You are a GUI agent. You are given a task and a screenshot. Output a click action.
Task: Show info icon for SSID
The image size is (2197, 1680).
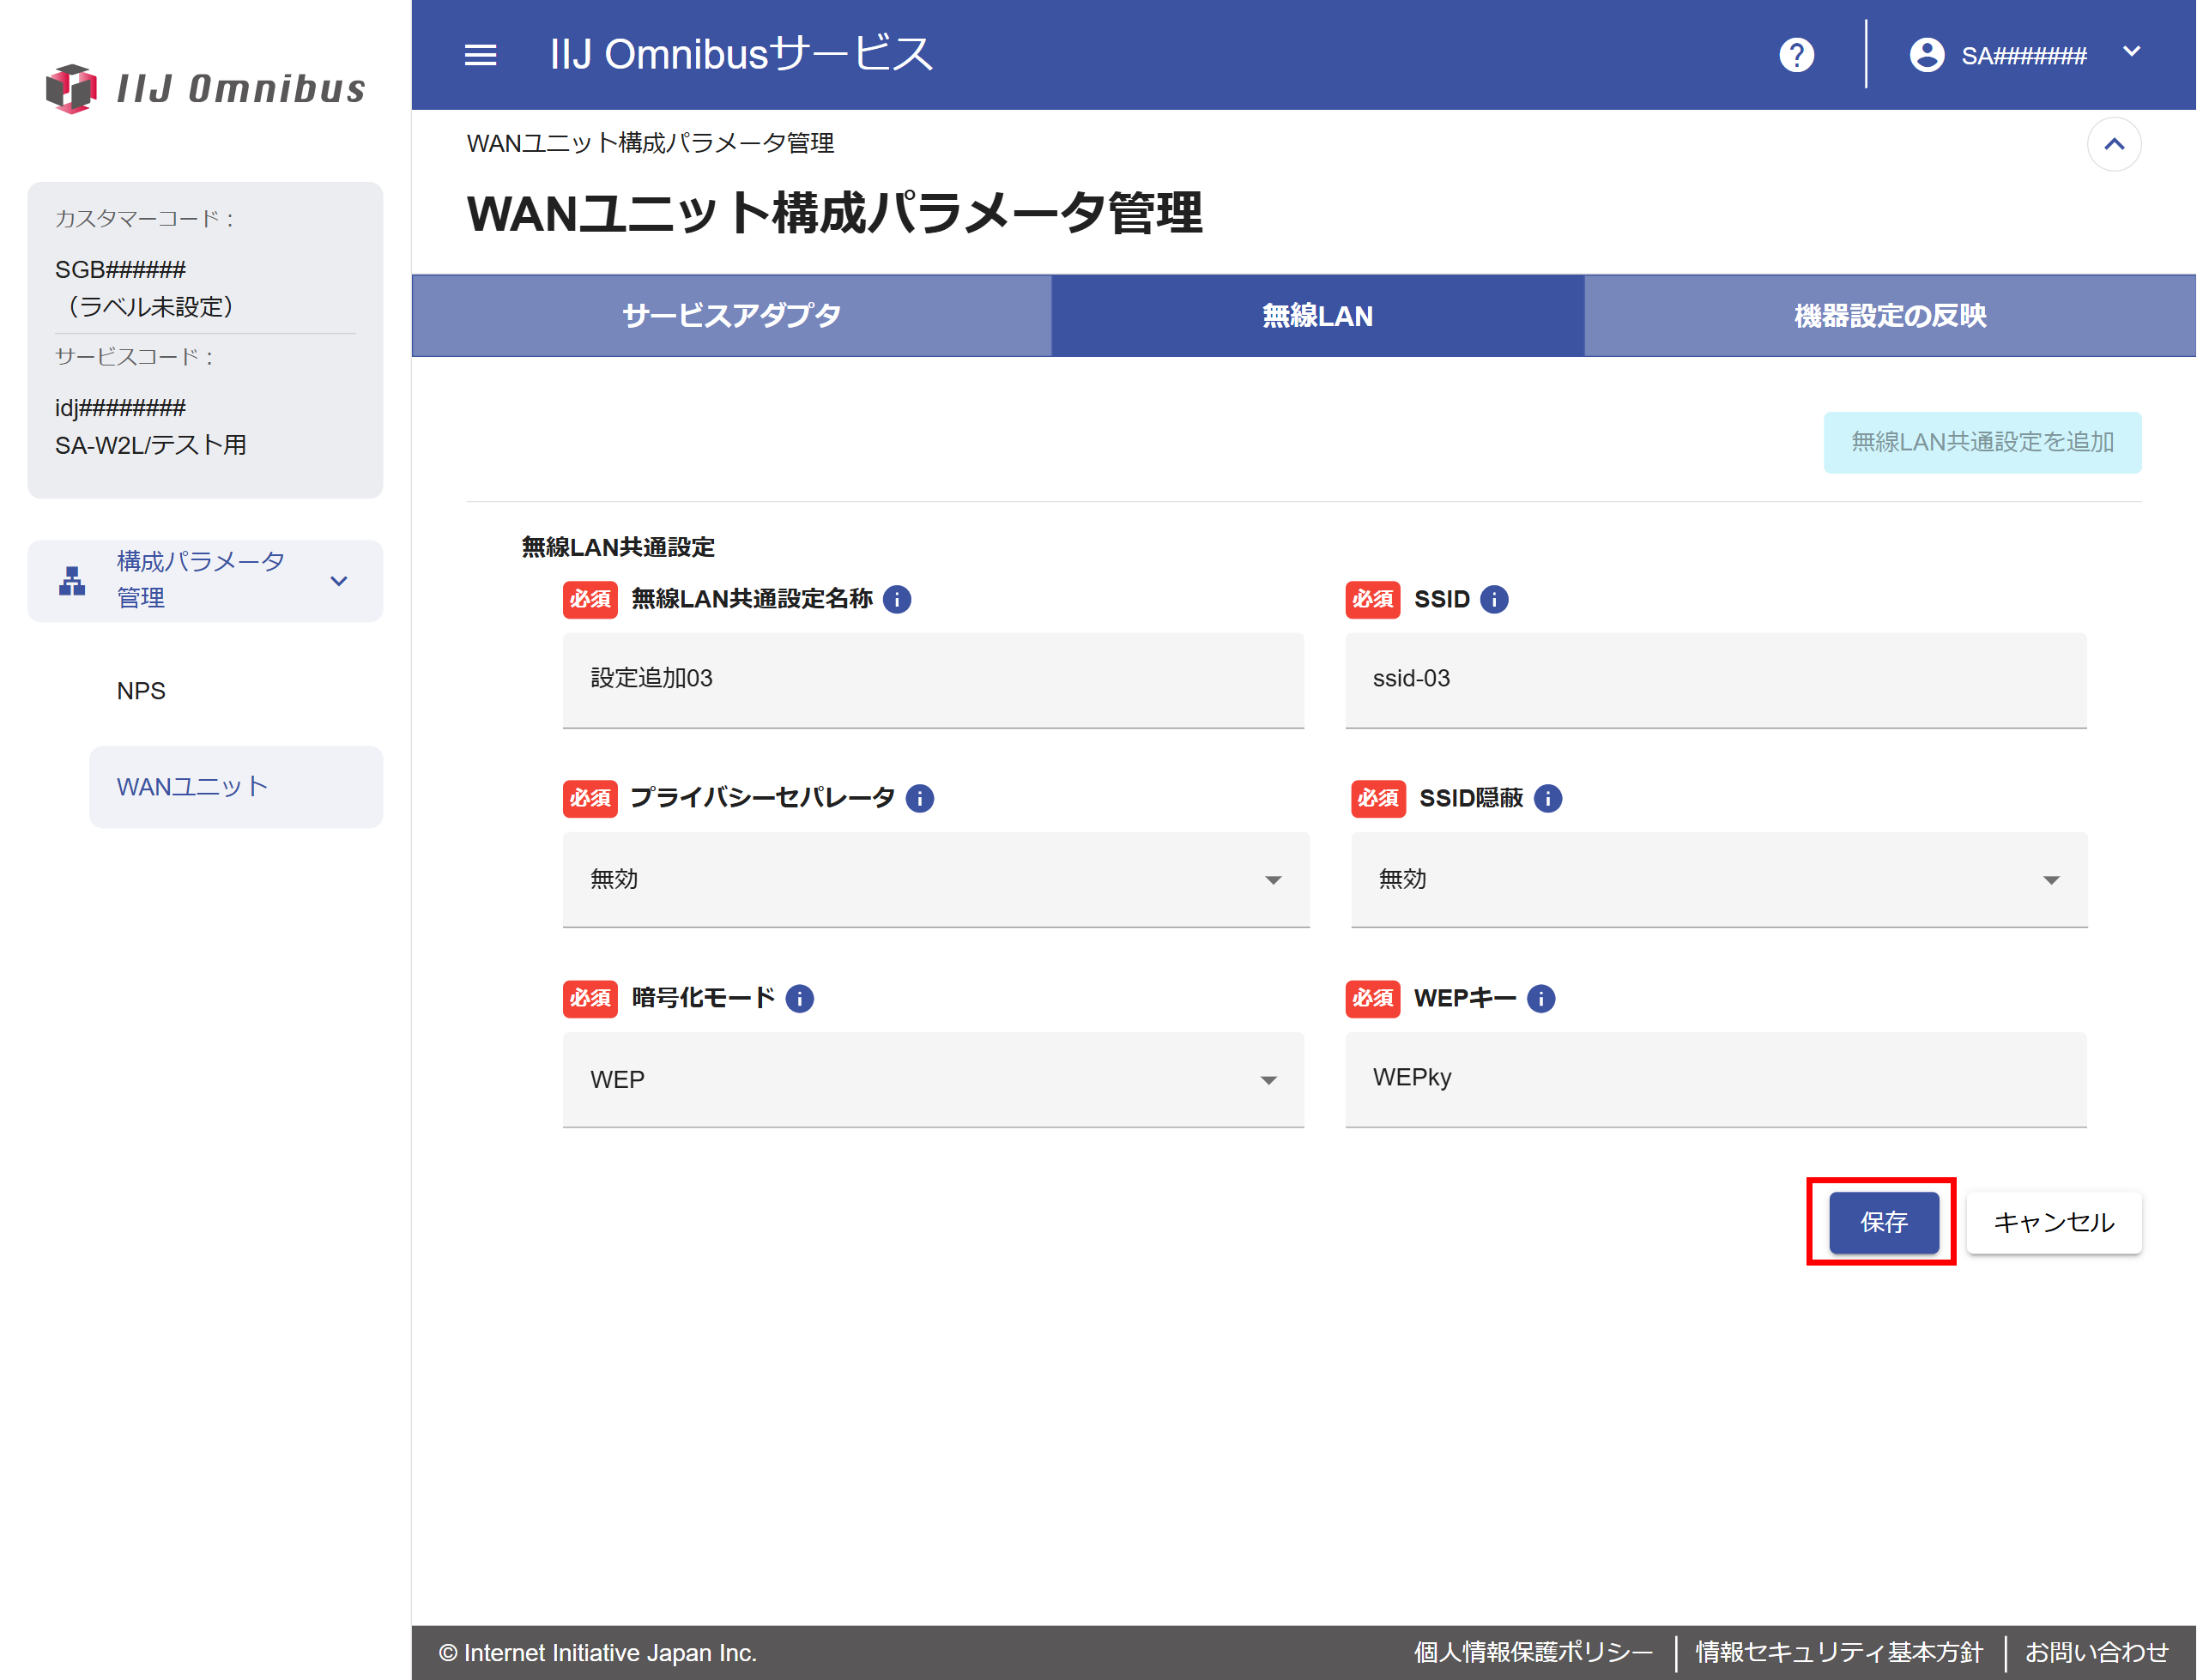click(x=1493, y=599)
